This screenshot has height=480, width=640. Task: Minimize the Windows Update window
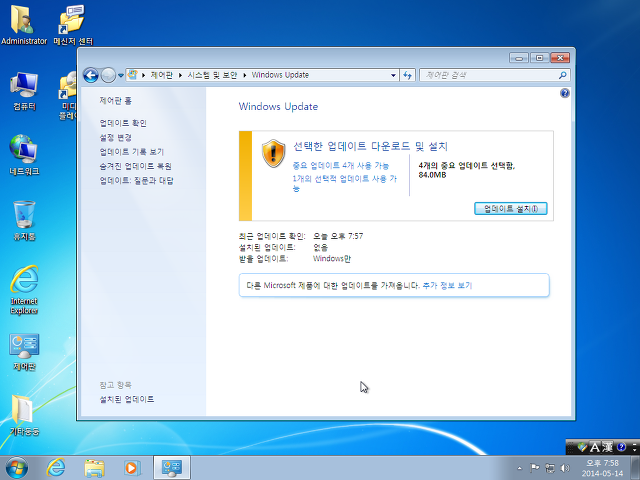[519, 58]
